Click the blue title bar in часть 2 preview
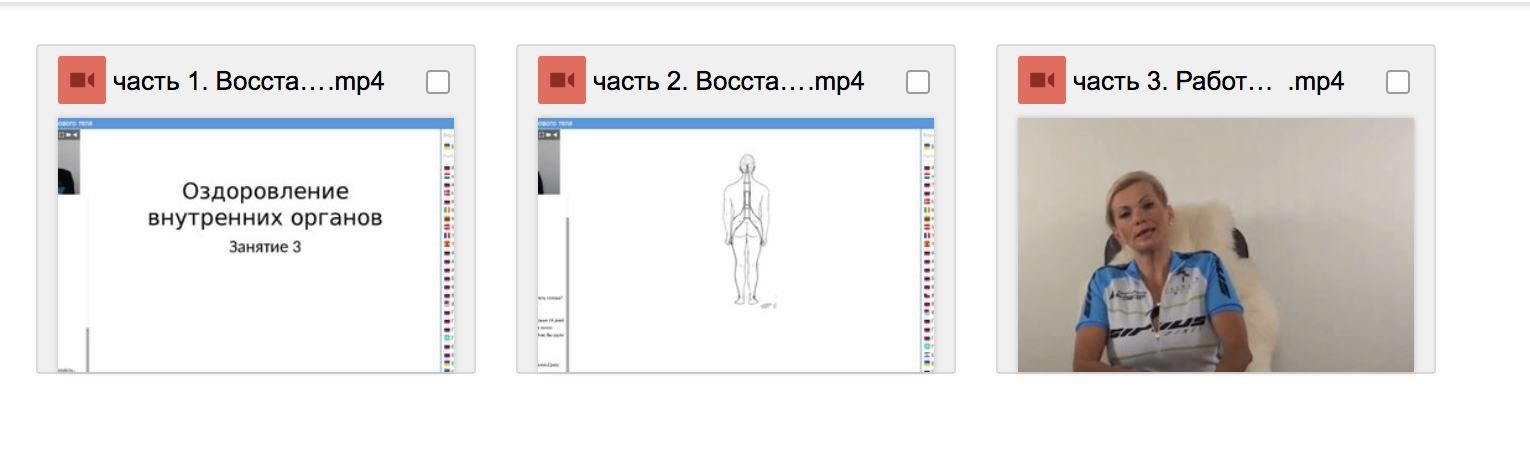The height and width of the screenshot is (454, 1530). tap(736, 123)
